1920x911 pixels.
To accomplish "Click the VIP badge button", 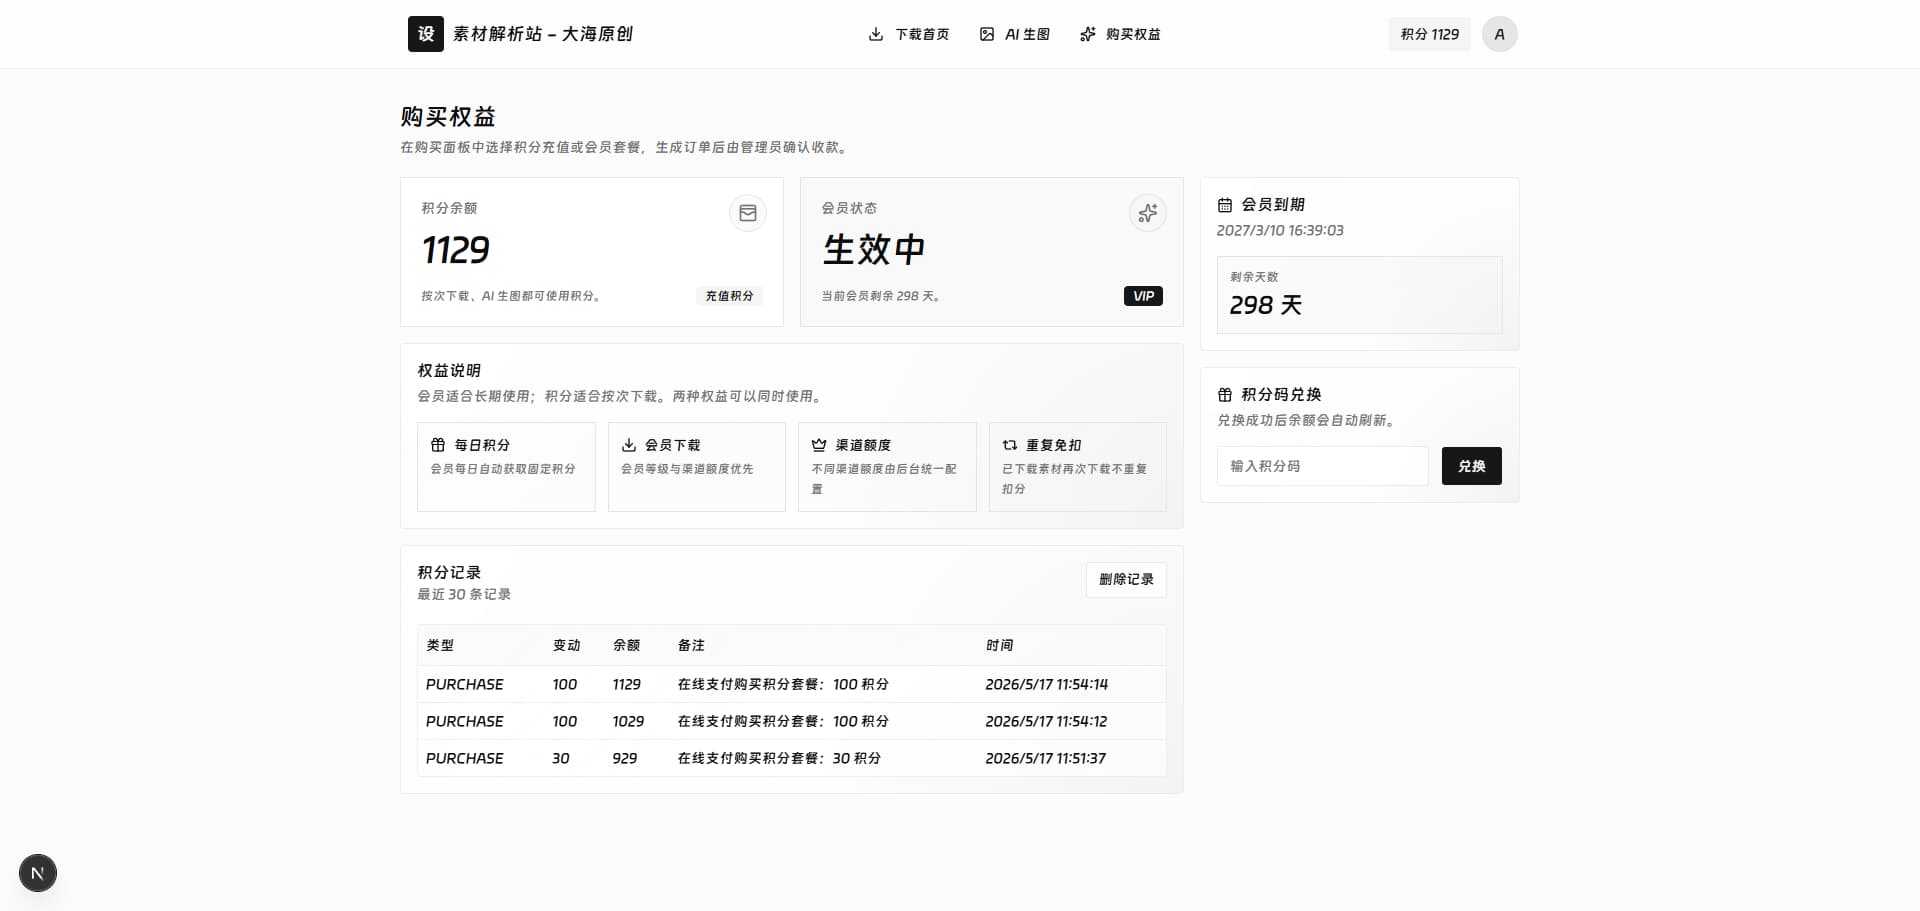I will coord(1143,296).
